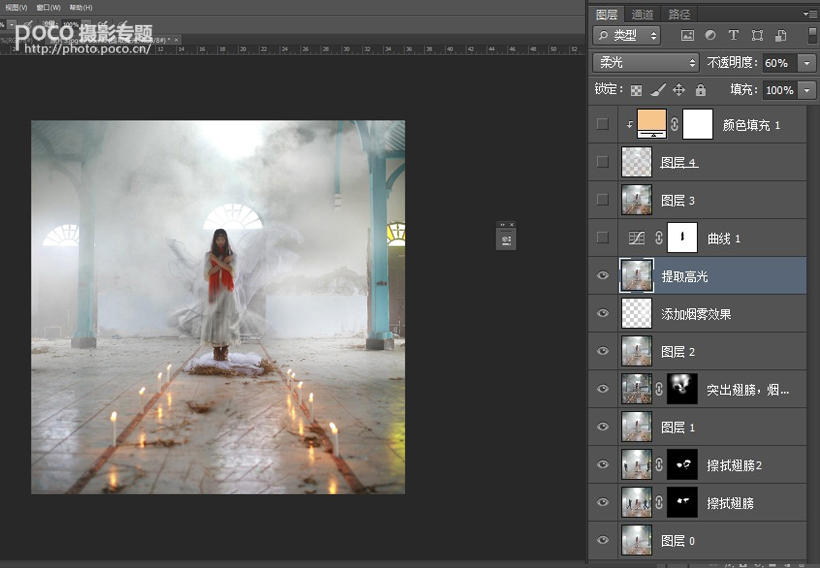The width and height of the screenshot is (820, 568).
Task: Click link icon between 曲线 1 thumbnail and mask
Action: click(659, 237)
